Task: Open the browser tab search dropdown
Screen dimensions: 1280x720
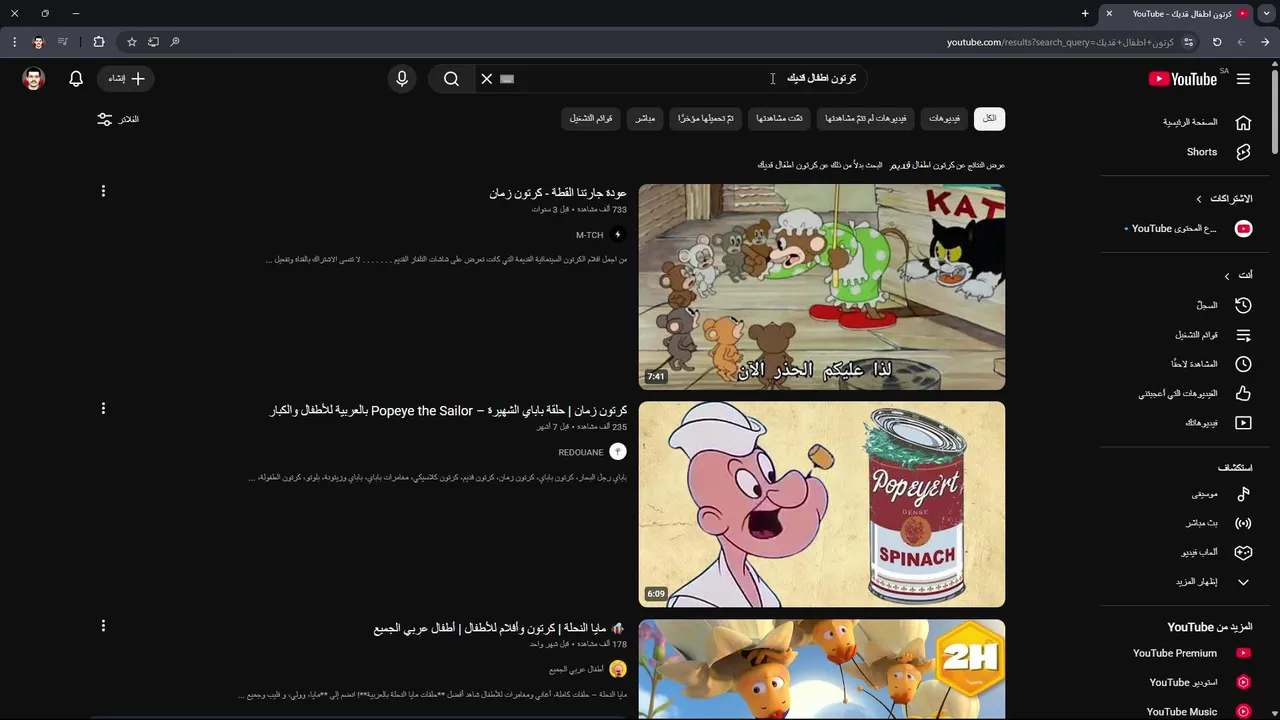Action: click(x=1267, y=14)
